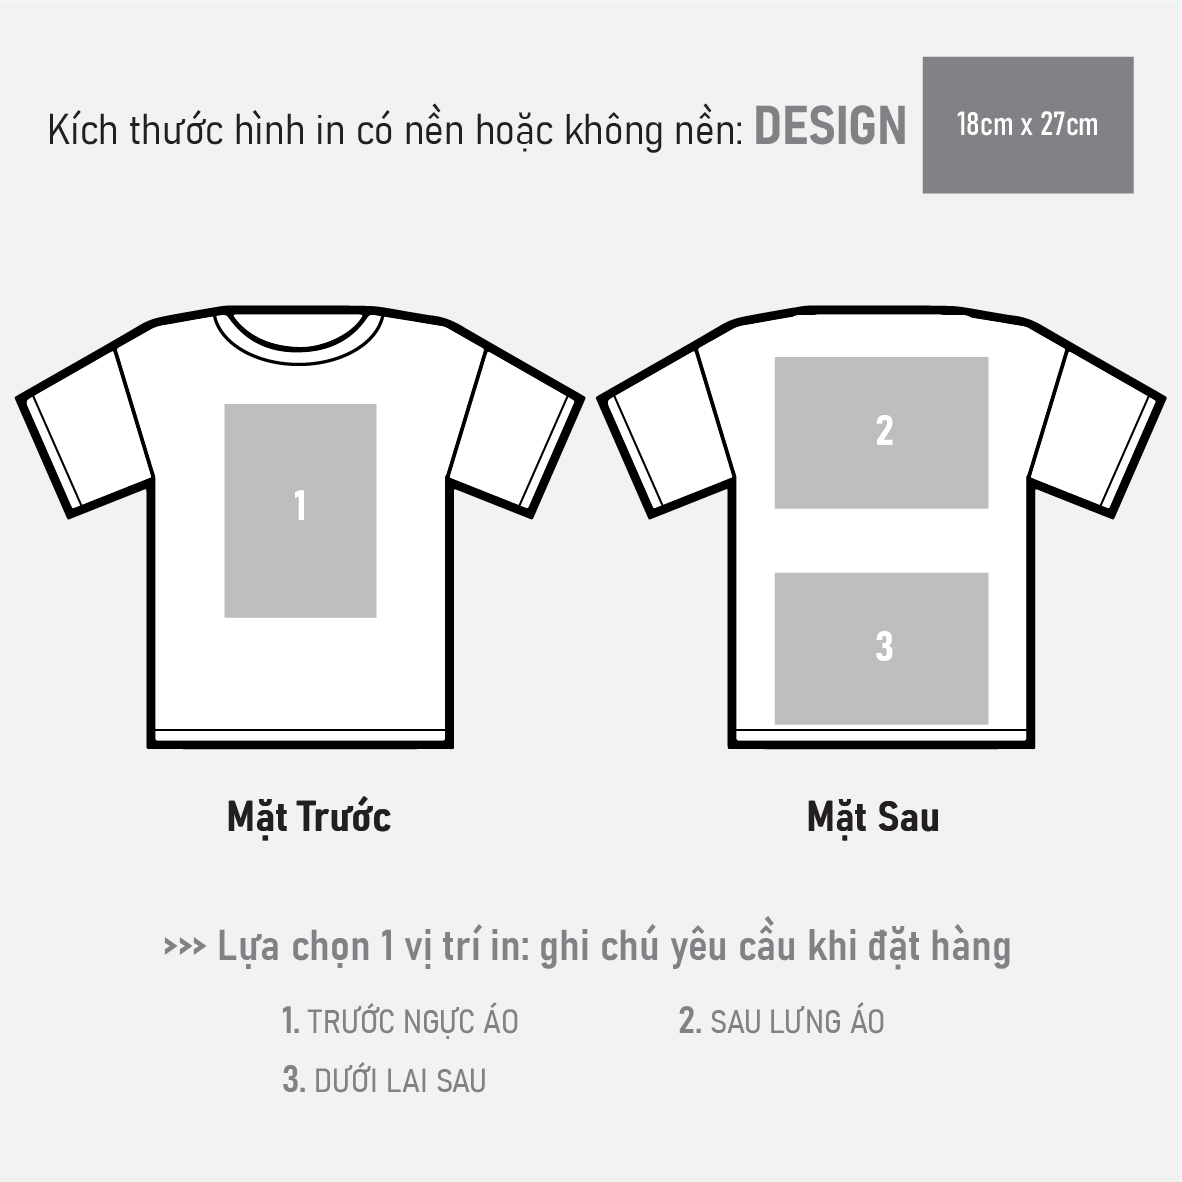
Task: Click the front shirt bottom hem
Action: (x=300, y=739)
